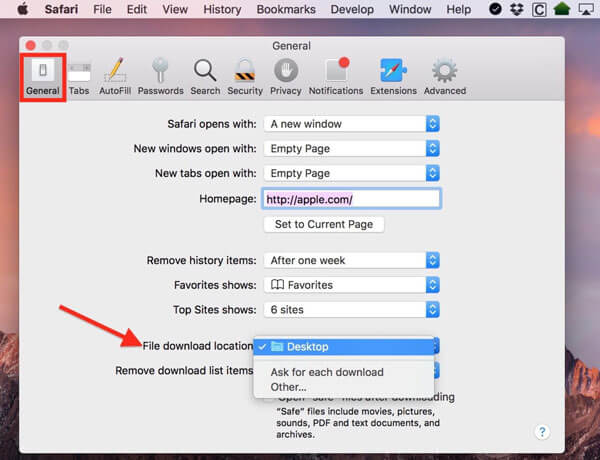This screenshot has width=600, height=460.
Task: Expand the New windows open with dropdown
Action: click(351, 148)
